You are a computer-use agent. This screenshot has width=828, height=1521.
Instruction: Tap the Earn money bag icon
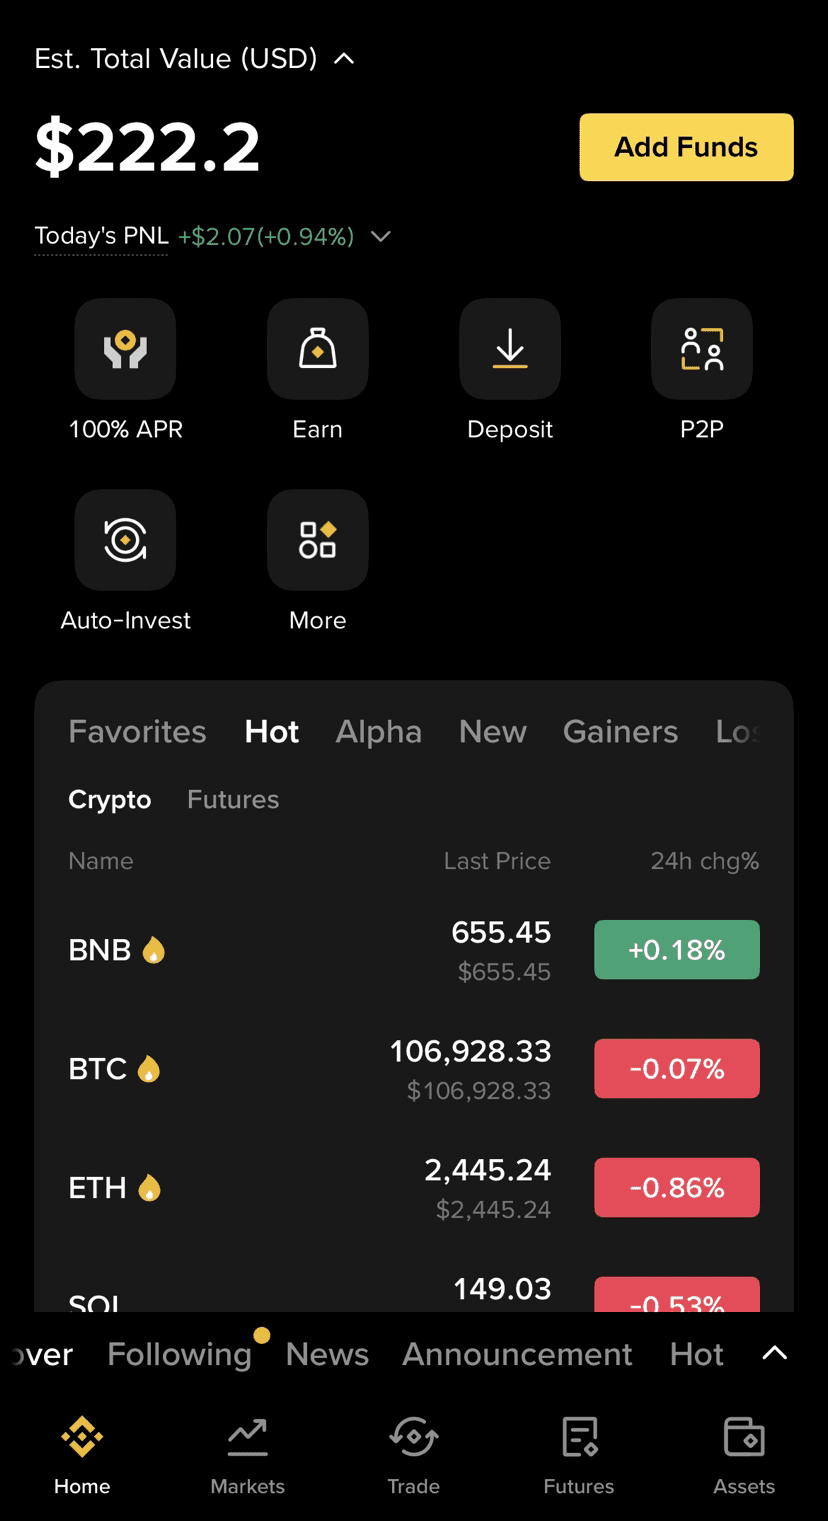(317, 348)
